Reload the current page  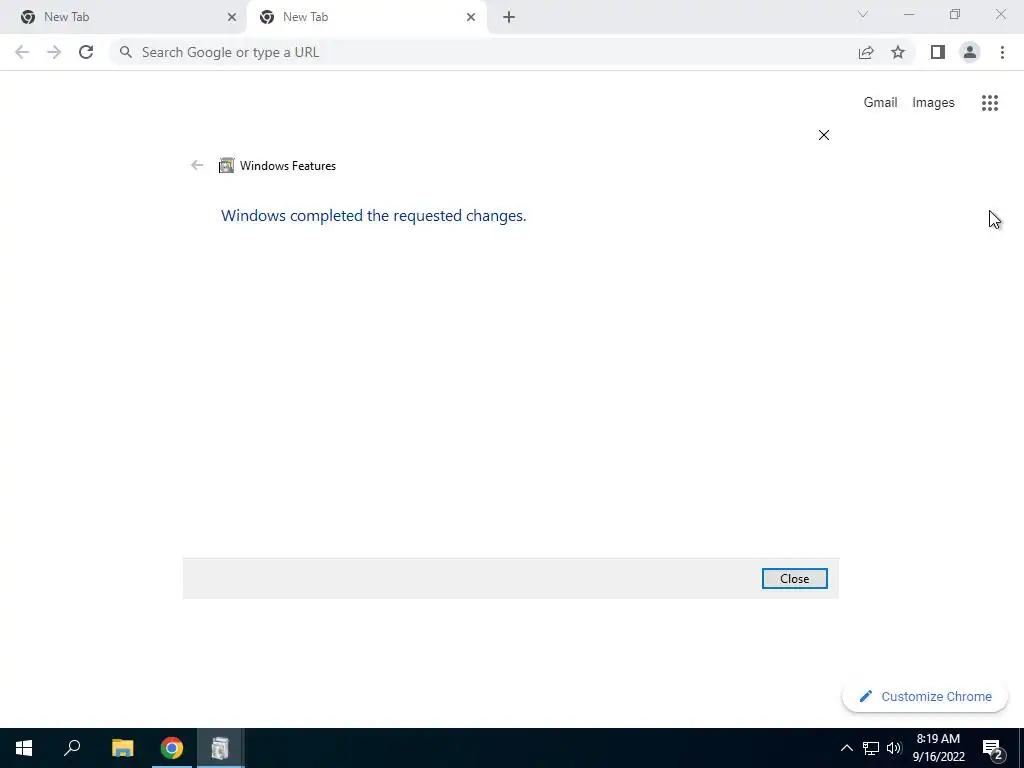[x=86, y=52]
